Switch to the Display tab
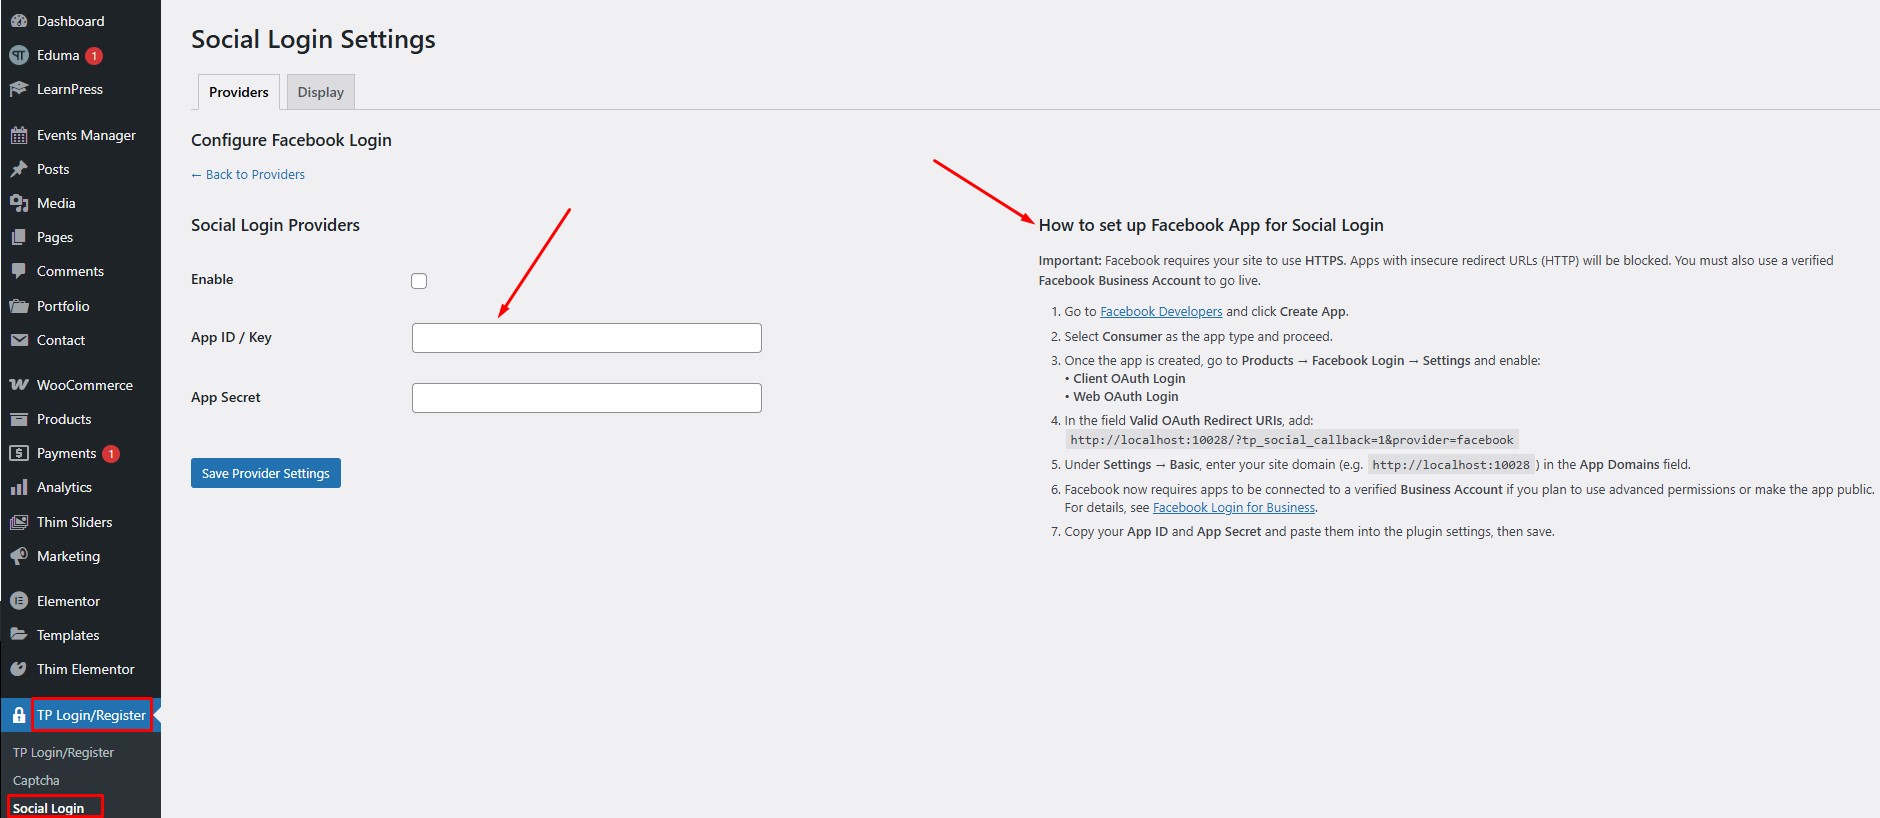The image size is (1880, 818). (x=320, y=92)
